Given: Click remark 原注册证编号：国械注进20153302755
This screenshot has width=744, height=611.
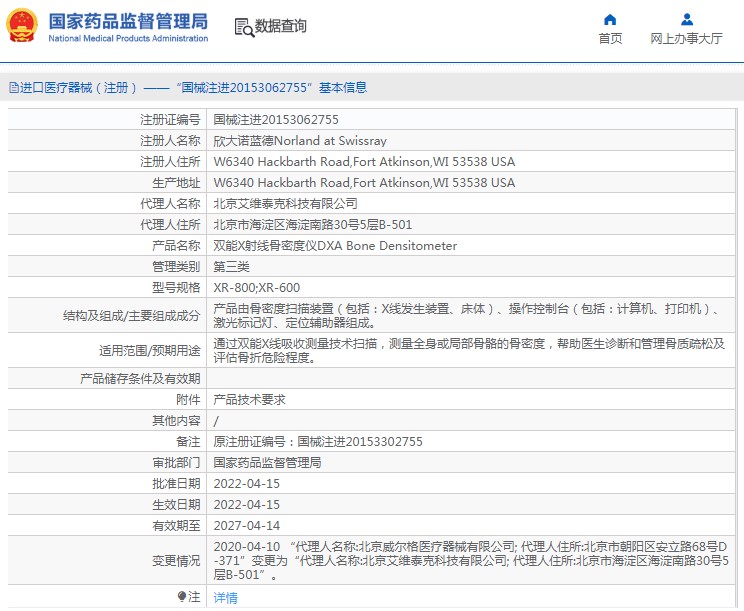Looking at the screenshot, I should tap(317, 442).
